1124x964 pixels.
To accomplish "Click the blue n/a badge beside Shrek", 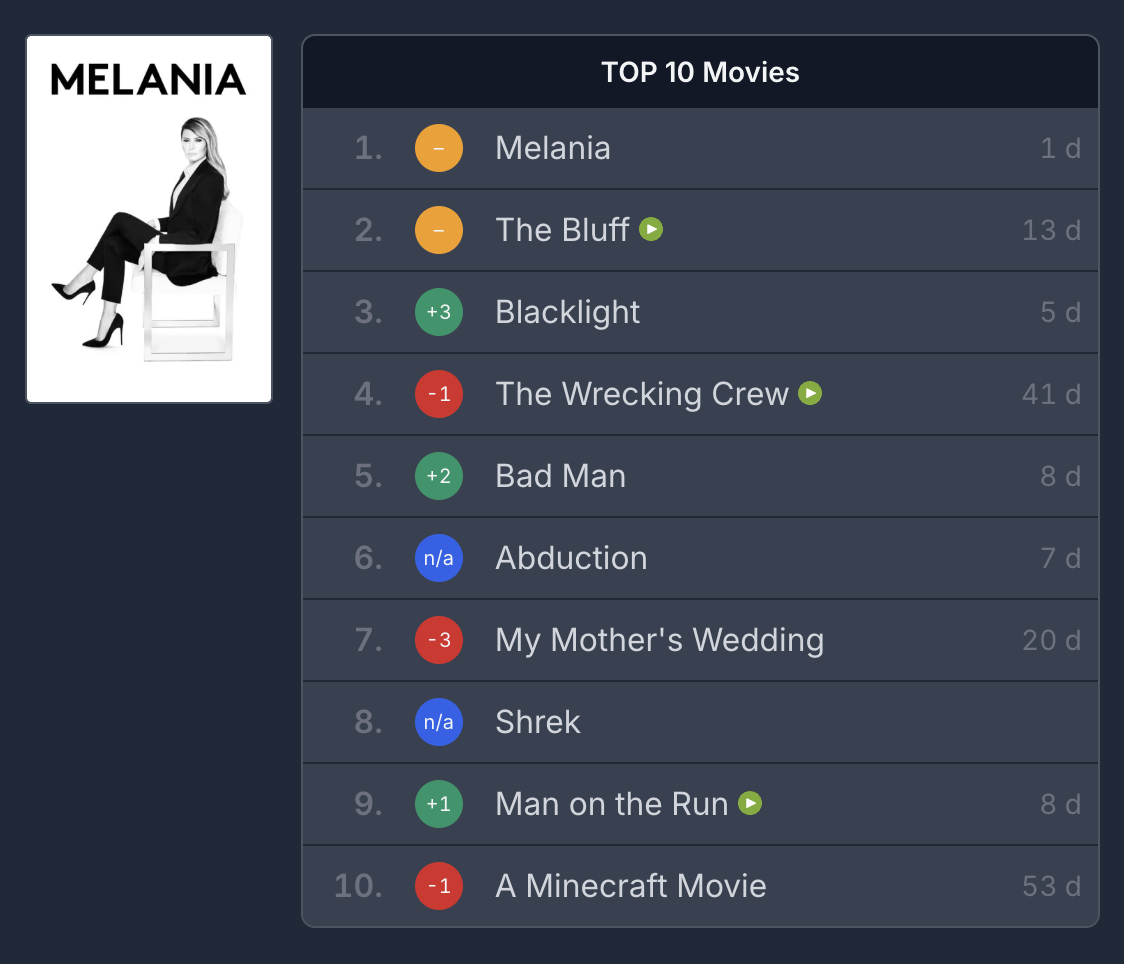I will [x=439, y=722].
